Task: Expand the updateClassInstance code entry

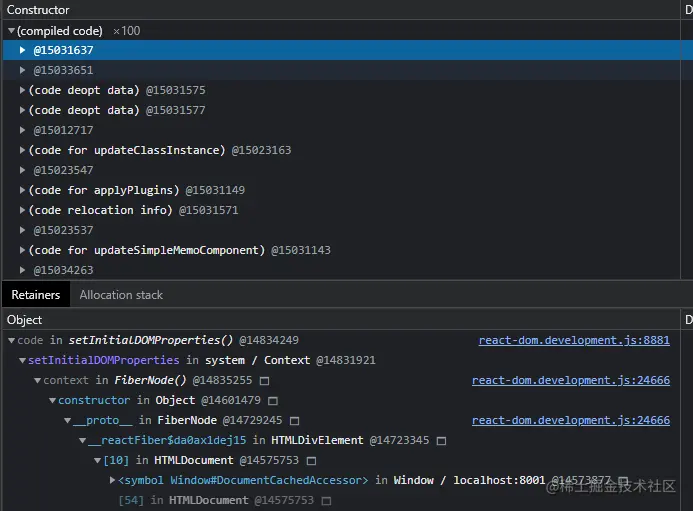Action: pyautogui.click(x=23, y=150)
